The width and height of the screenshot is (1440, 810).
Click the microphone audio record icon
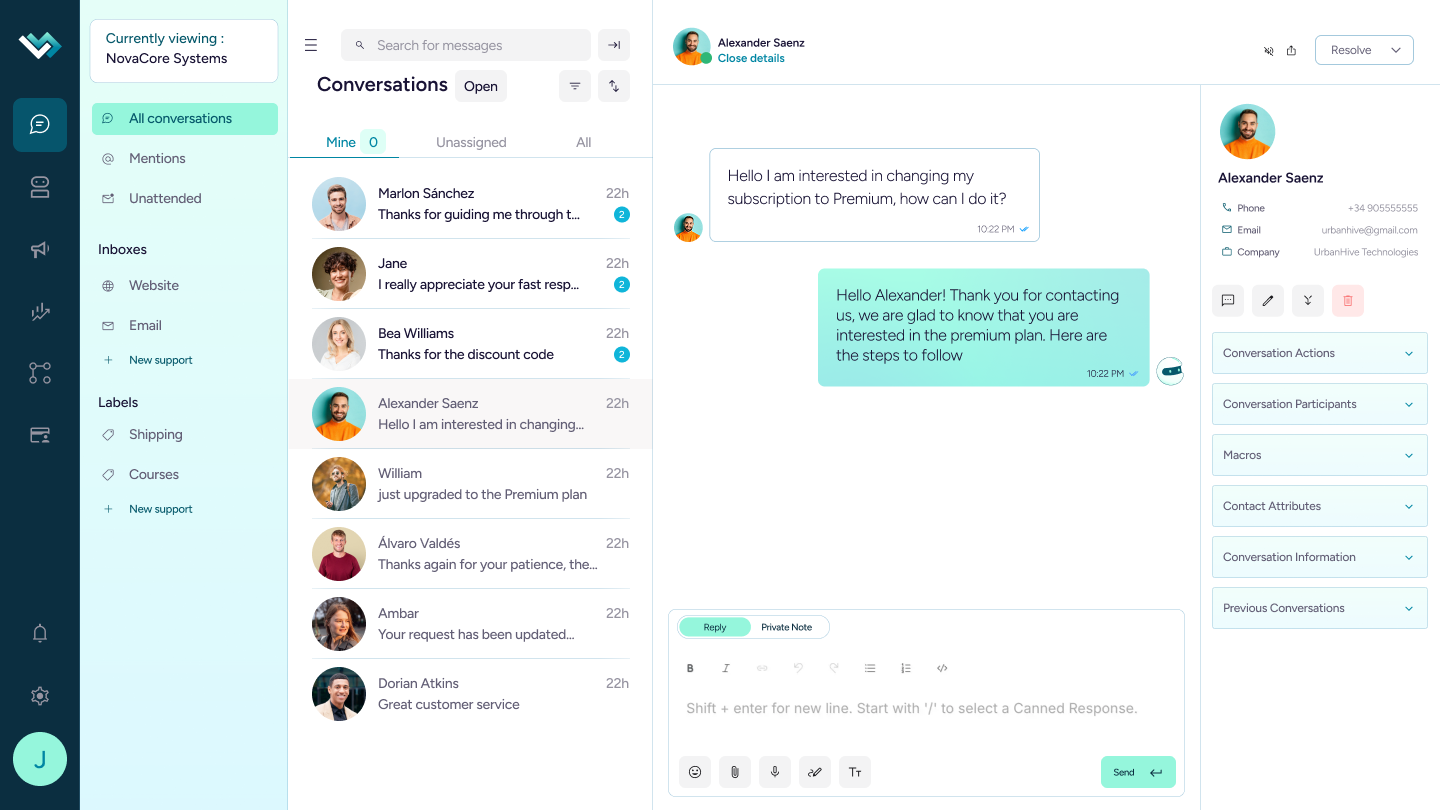[x=774, y=772]
